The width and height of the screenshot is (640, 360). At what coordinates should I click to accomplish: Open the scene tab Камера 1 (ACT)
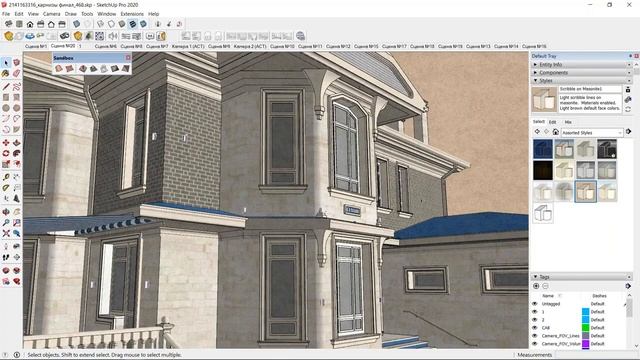(x=188, y=47)
